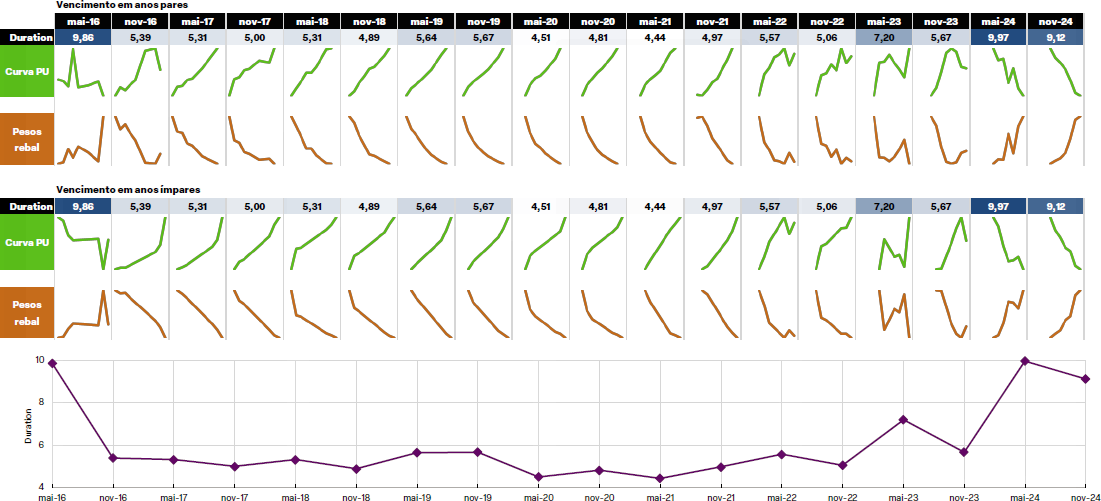Open mai-24 Curva PU sparkline in even-years section

click(1000, 73)
